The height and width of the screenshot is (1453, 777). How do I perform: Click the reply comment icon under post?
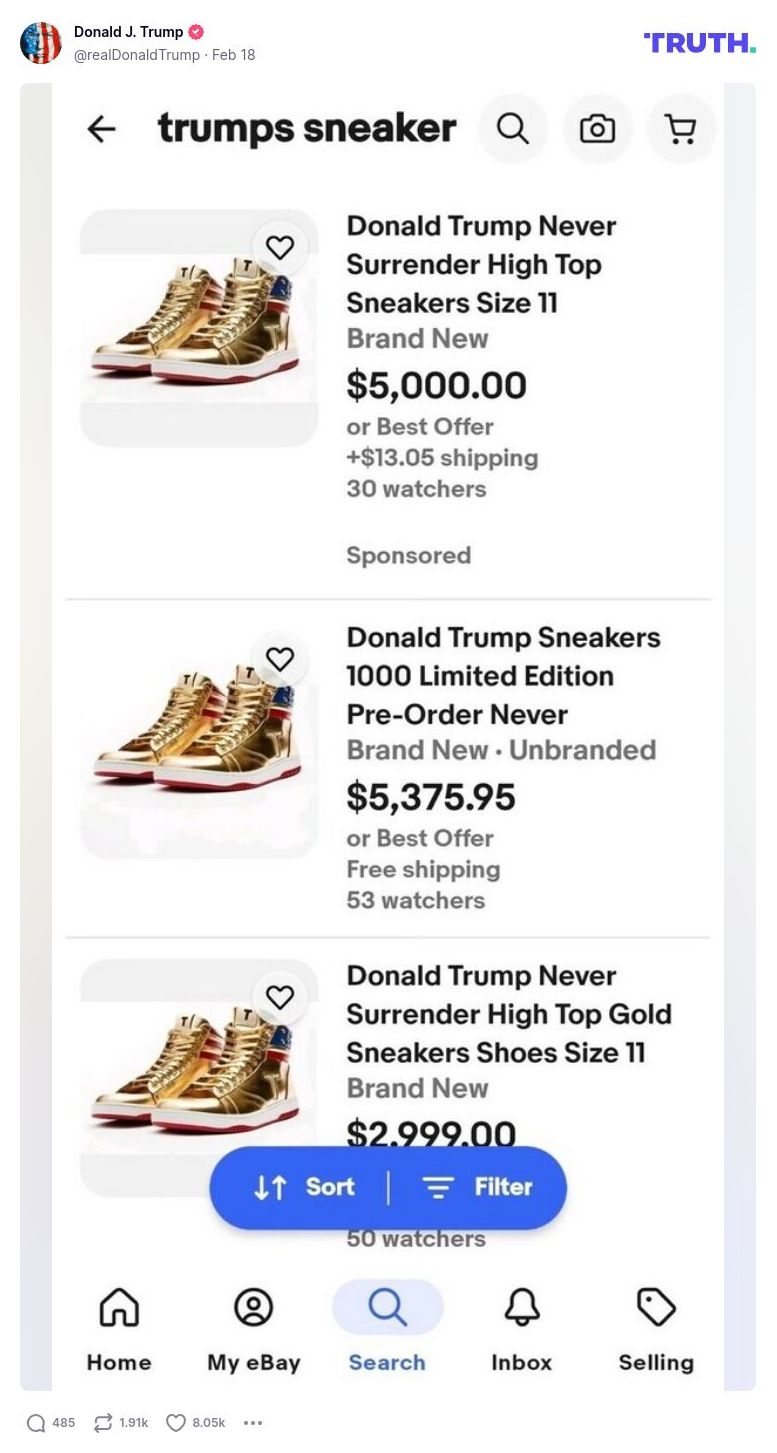36,1423
